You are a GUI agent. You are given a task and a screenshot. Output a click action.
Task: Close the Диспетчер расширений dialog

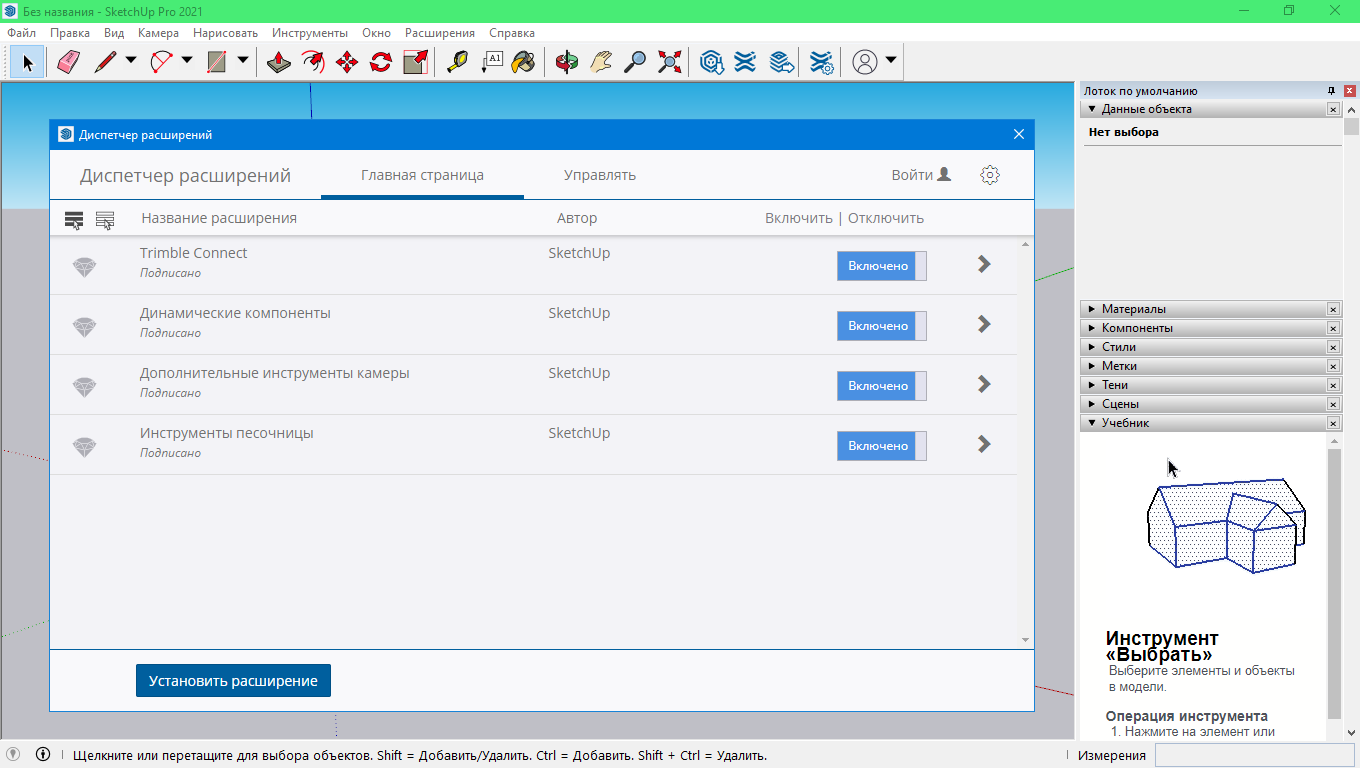[x=1019, y=134]
